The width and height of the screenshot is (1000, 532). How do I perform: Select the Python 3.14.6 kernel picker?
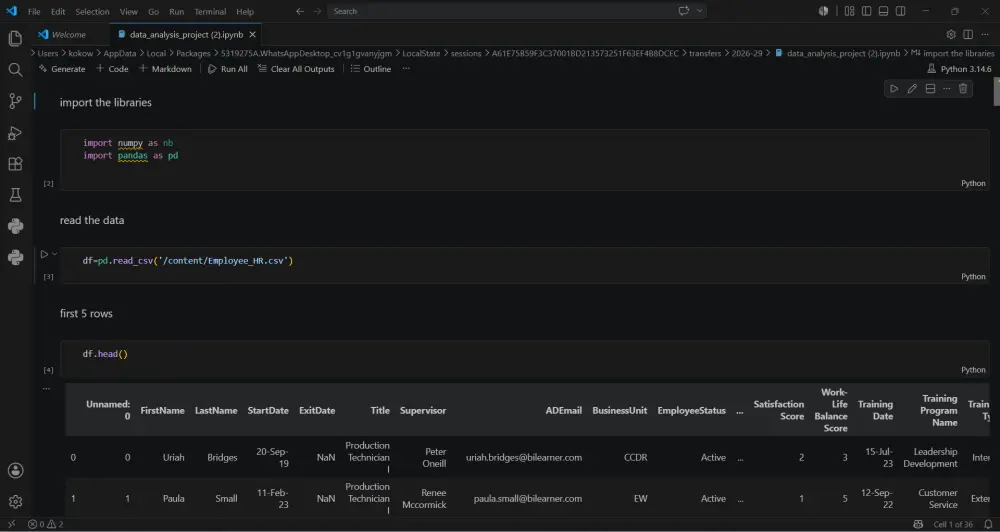pos(959,69)
